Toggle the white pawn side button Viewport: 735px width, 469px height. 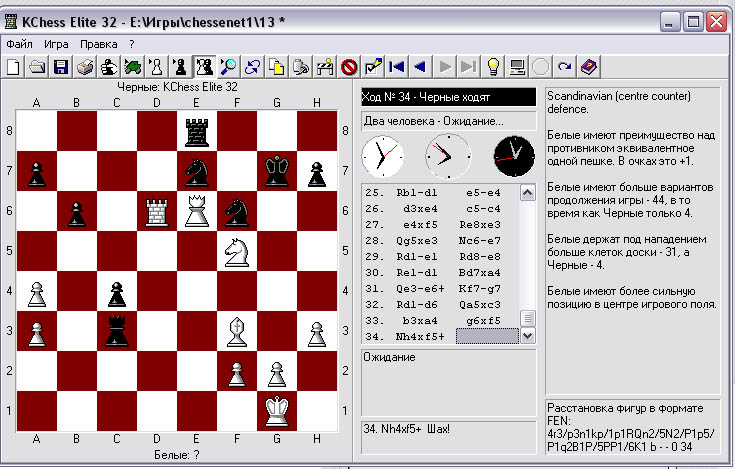[157, 67]
